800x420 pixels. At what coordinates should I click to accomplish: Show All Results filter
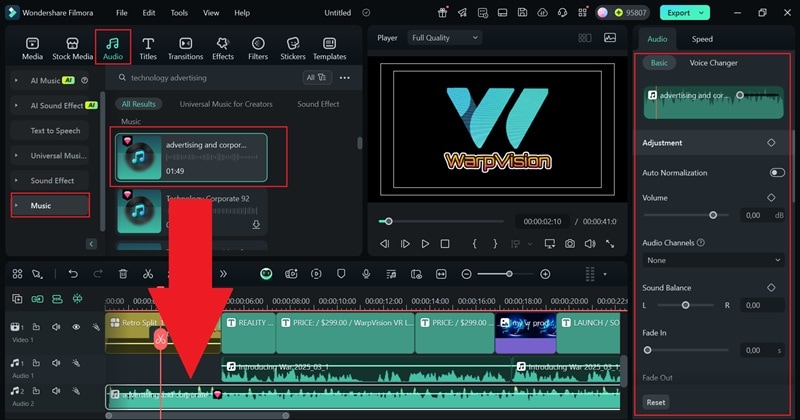click(138, 104)
